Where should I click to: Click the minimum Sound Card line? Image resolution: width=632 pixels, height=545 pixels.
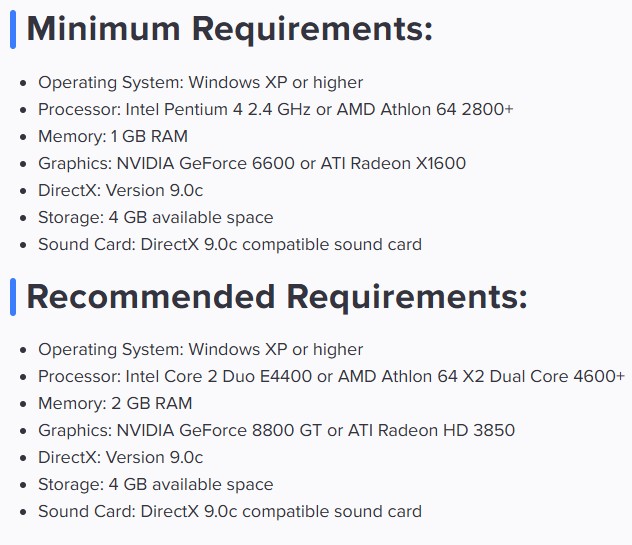(230, 245)
